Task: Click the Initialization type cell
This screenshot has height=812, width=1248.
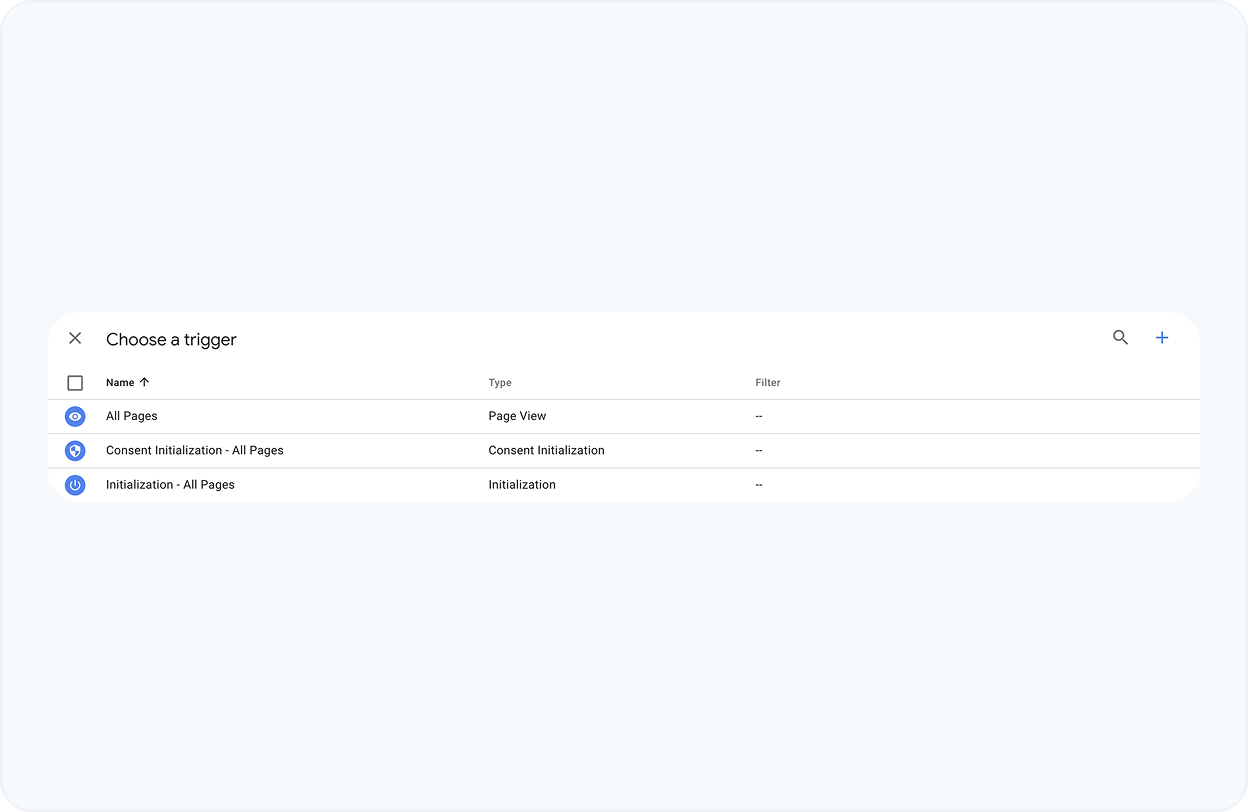Action: [x=522, y=484]
